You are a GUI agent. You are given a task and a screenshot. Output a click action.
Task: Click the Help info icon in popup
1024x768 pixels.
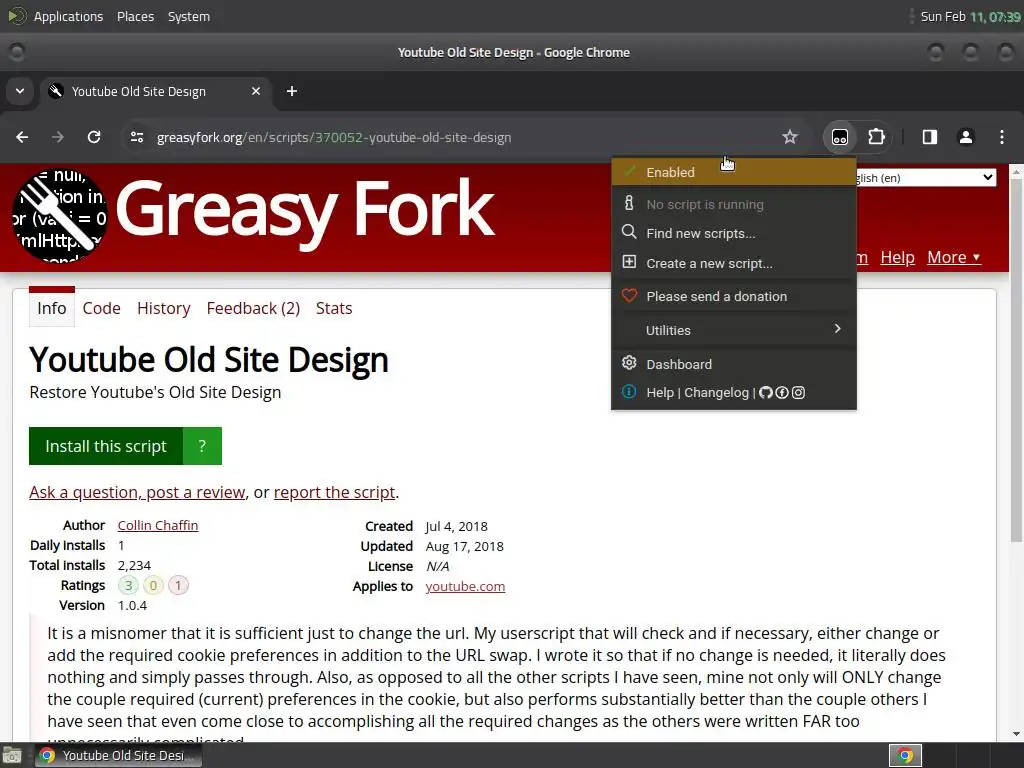pyautogui.click(x=629, y=392)
